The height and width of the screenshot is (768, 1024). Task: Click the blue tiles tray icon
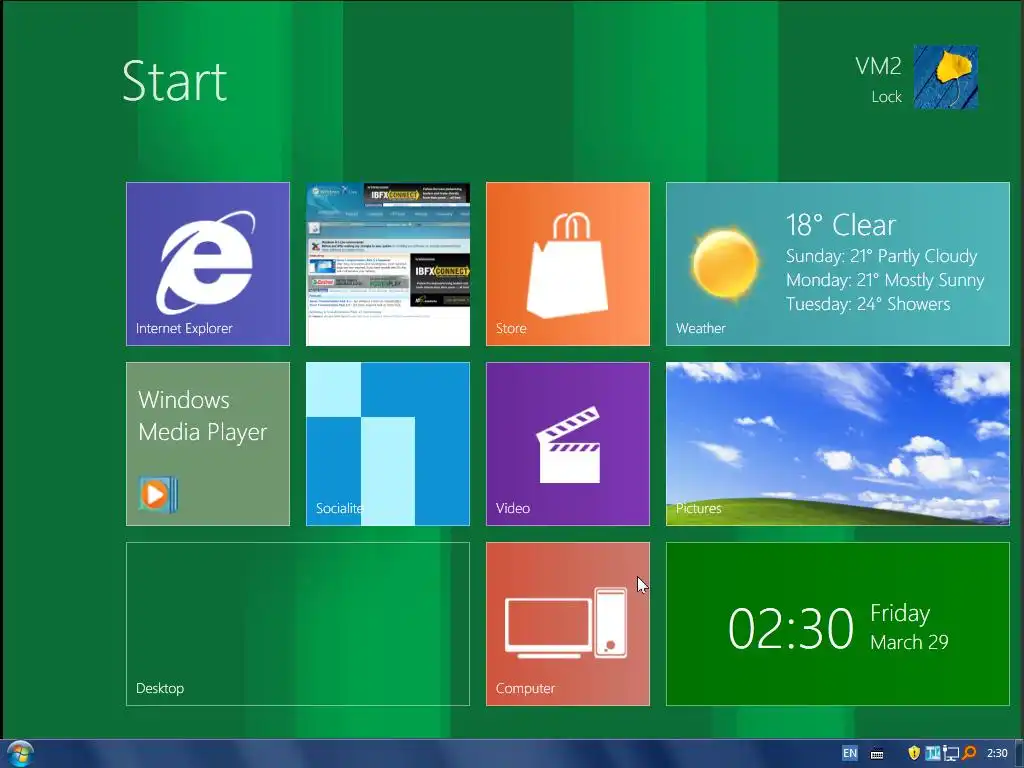(x=933, y=753)
